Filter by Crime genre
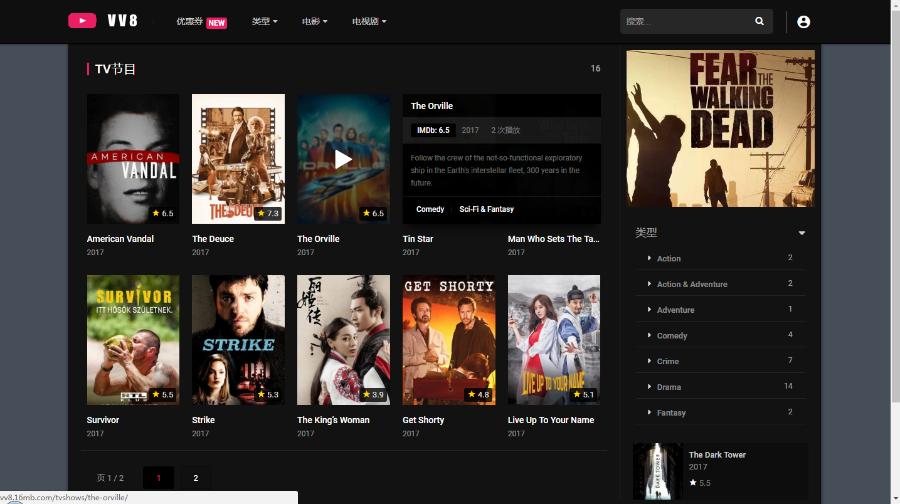 click(x=668, y=362)
